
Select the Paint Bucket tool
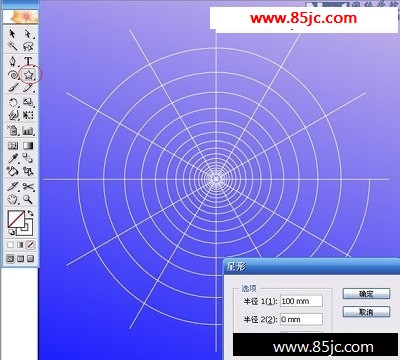tap(13, 171)
